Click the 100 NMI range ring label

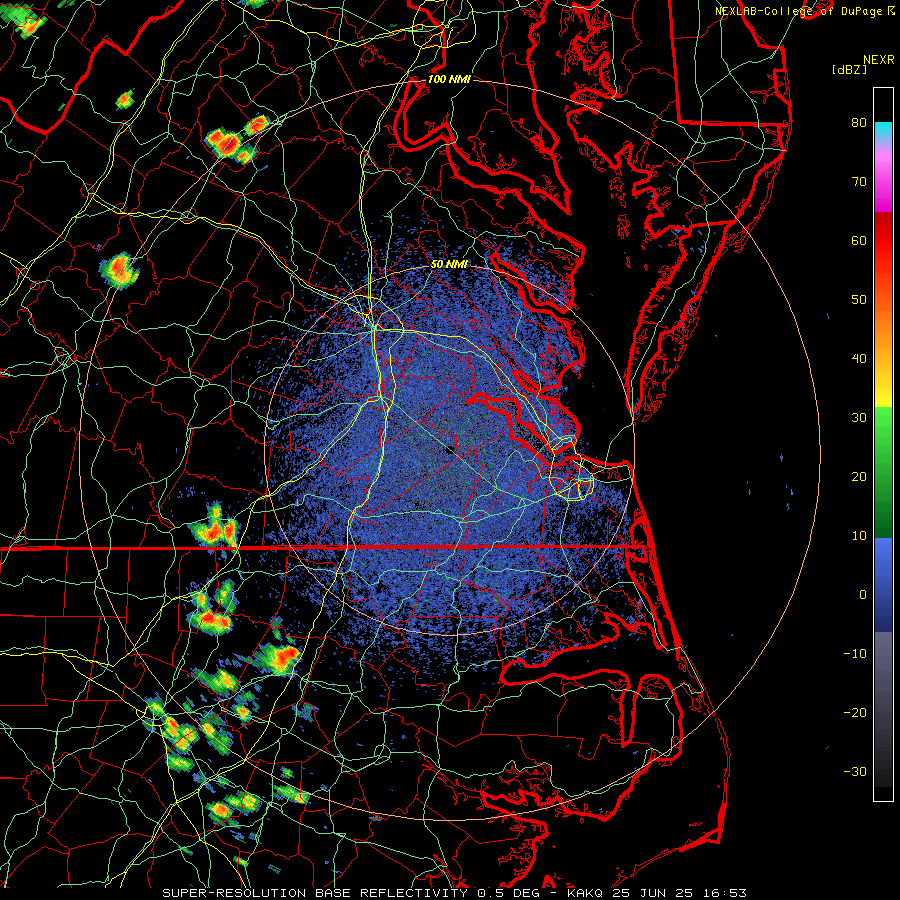tap(449, 79)
